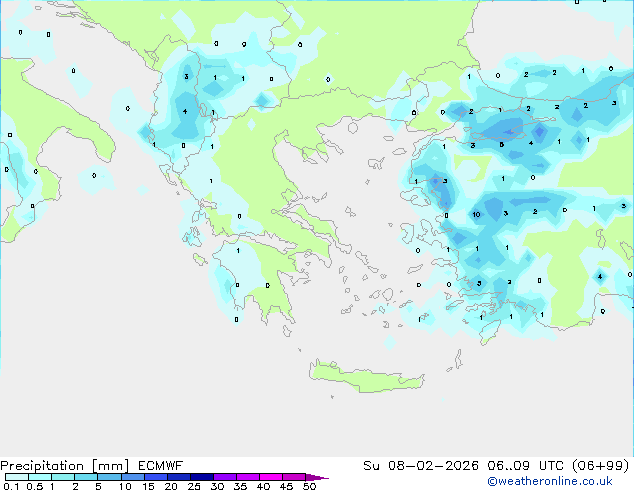Click the '35' legend scale label
The image size is (634, 490).
tap(240, 486)
